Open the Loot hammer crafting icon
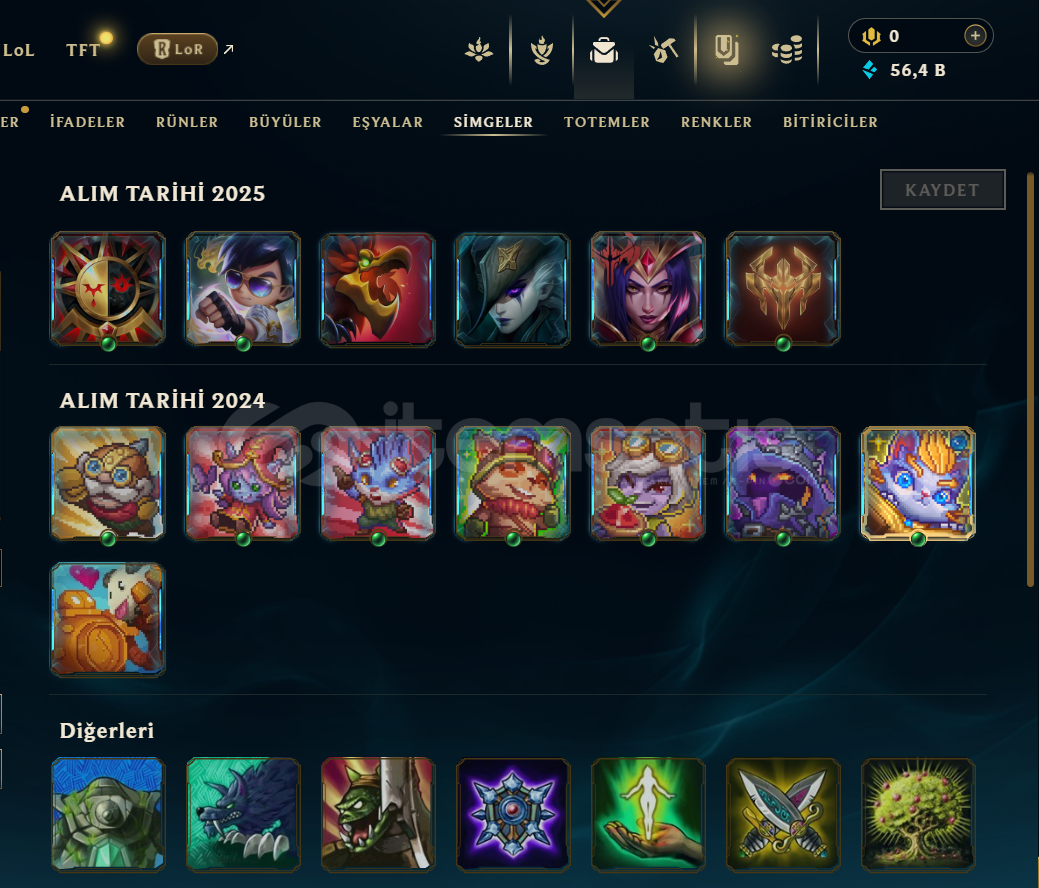 coord(663,50)
